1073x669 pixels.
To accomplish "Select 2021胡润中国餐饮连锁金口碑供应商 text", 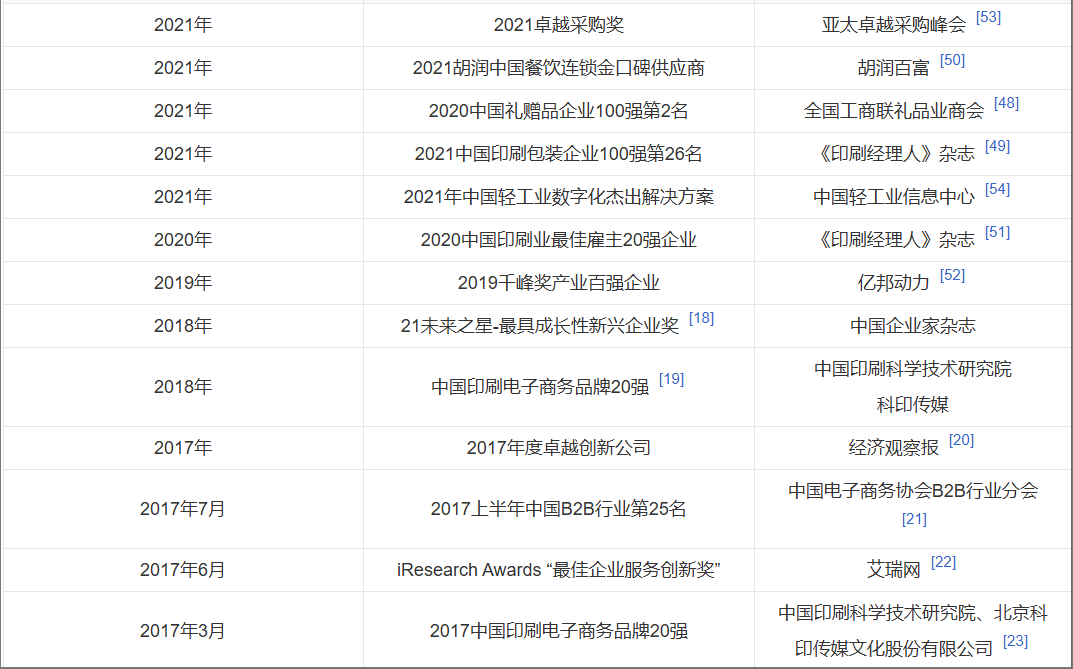I will [558, 68].
